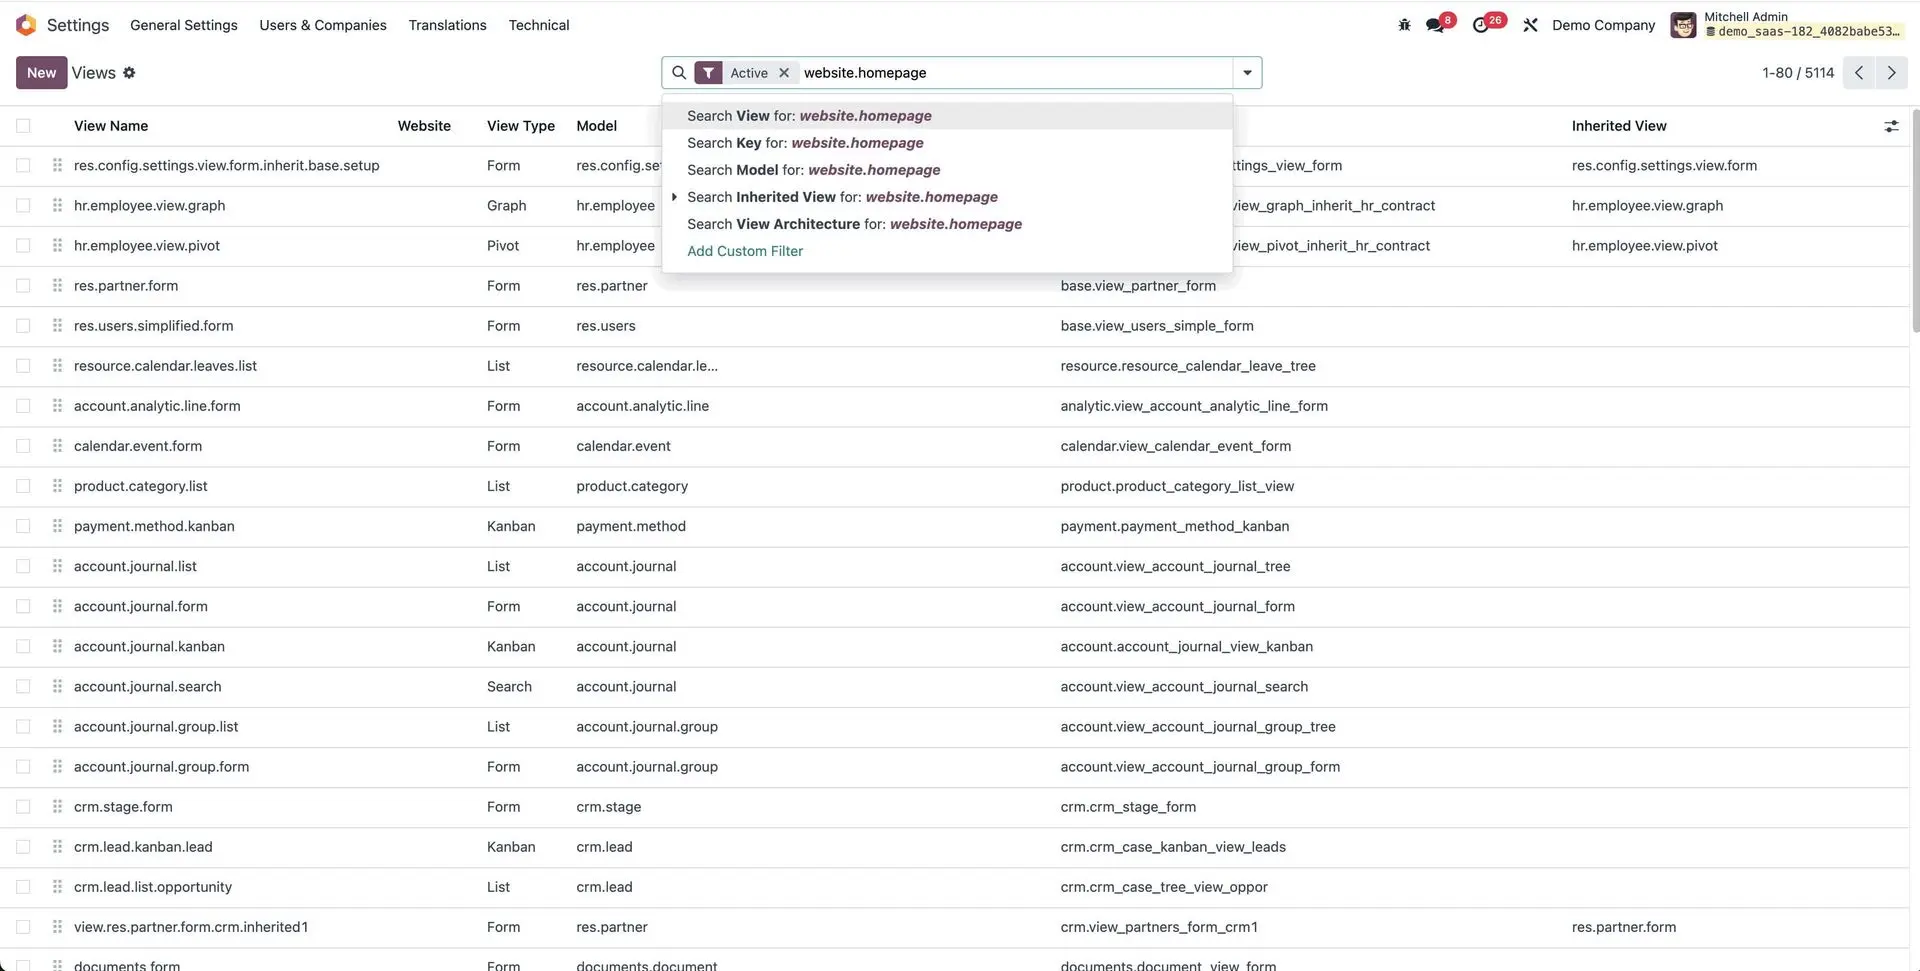Select the crm.stage.form row checkbox

pyautogui.click(x=23, y=807)
